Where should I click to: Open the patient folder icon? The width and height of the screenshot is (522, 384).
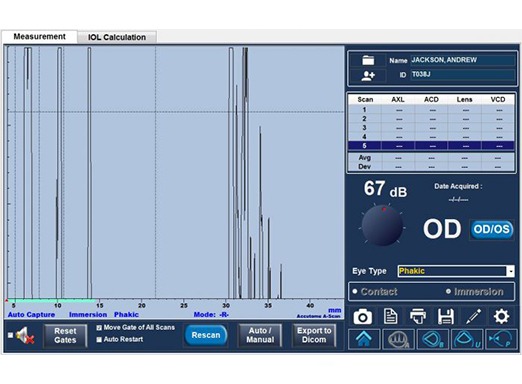click(x=368, y=60)
